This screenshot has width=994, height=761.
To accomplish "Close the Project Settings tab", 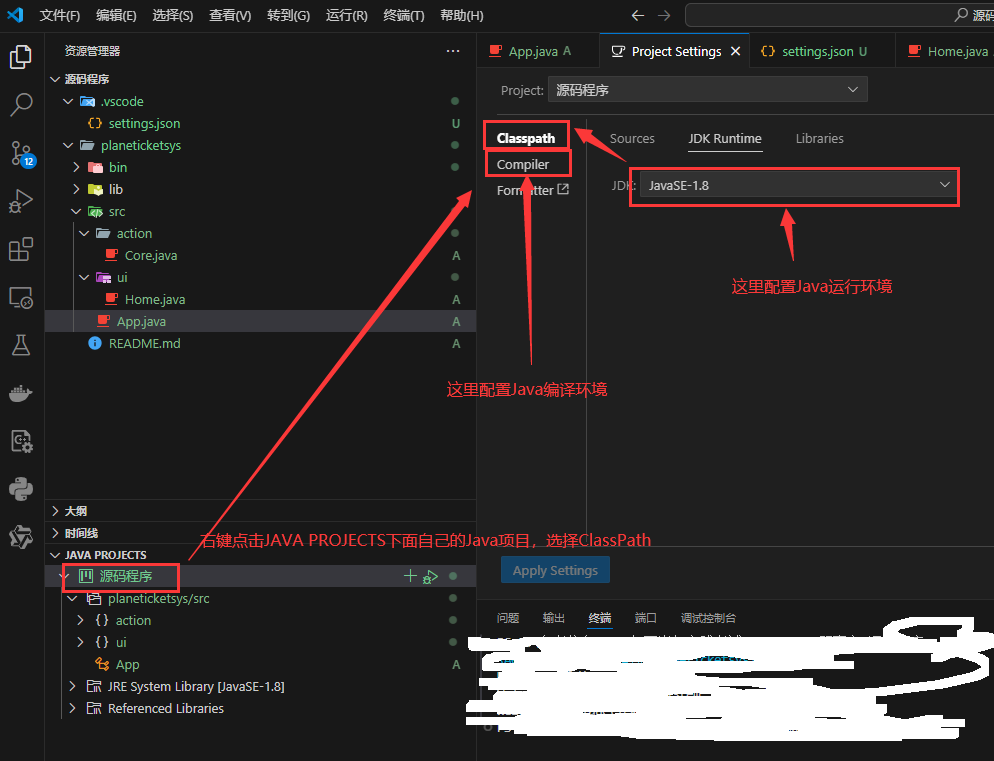I will point(736,51).
